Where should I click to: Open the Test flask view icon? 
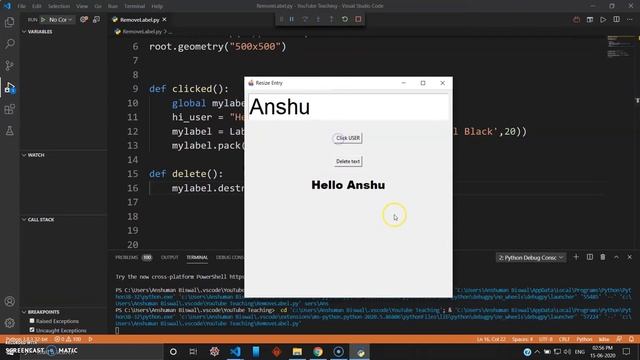coord(9,131)
